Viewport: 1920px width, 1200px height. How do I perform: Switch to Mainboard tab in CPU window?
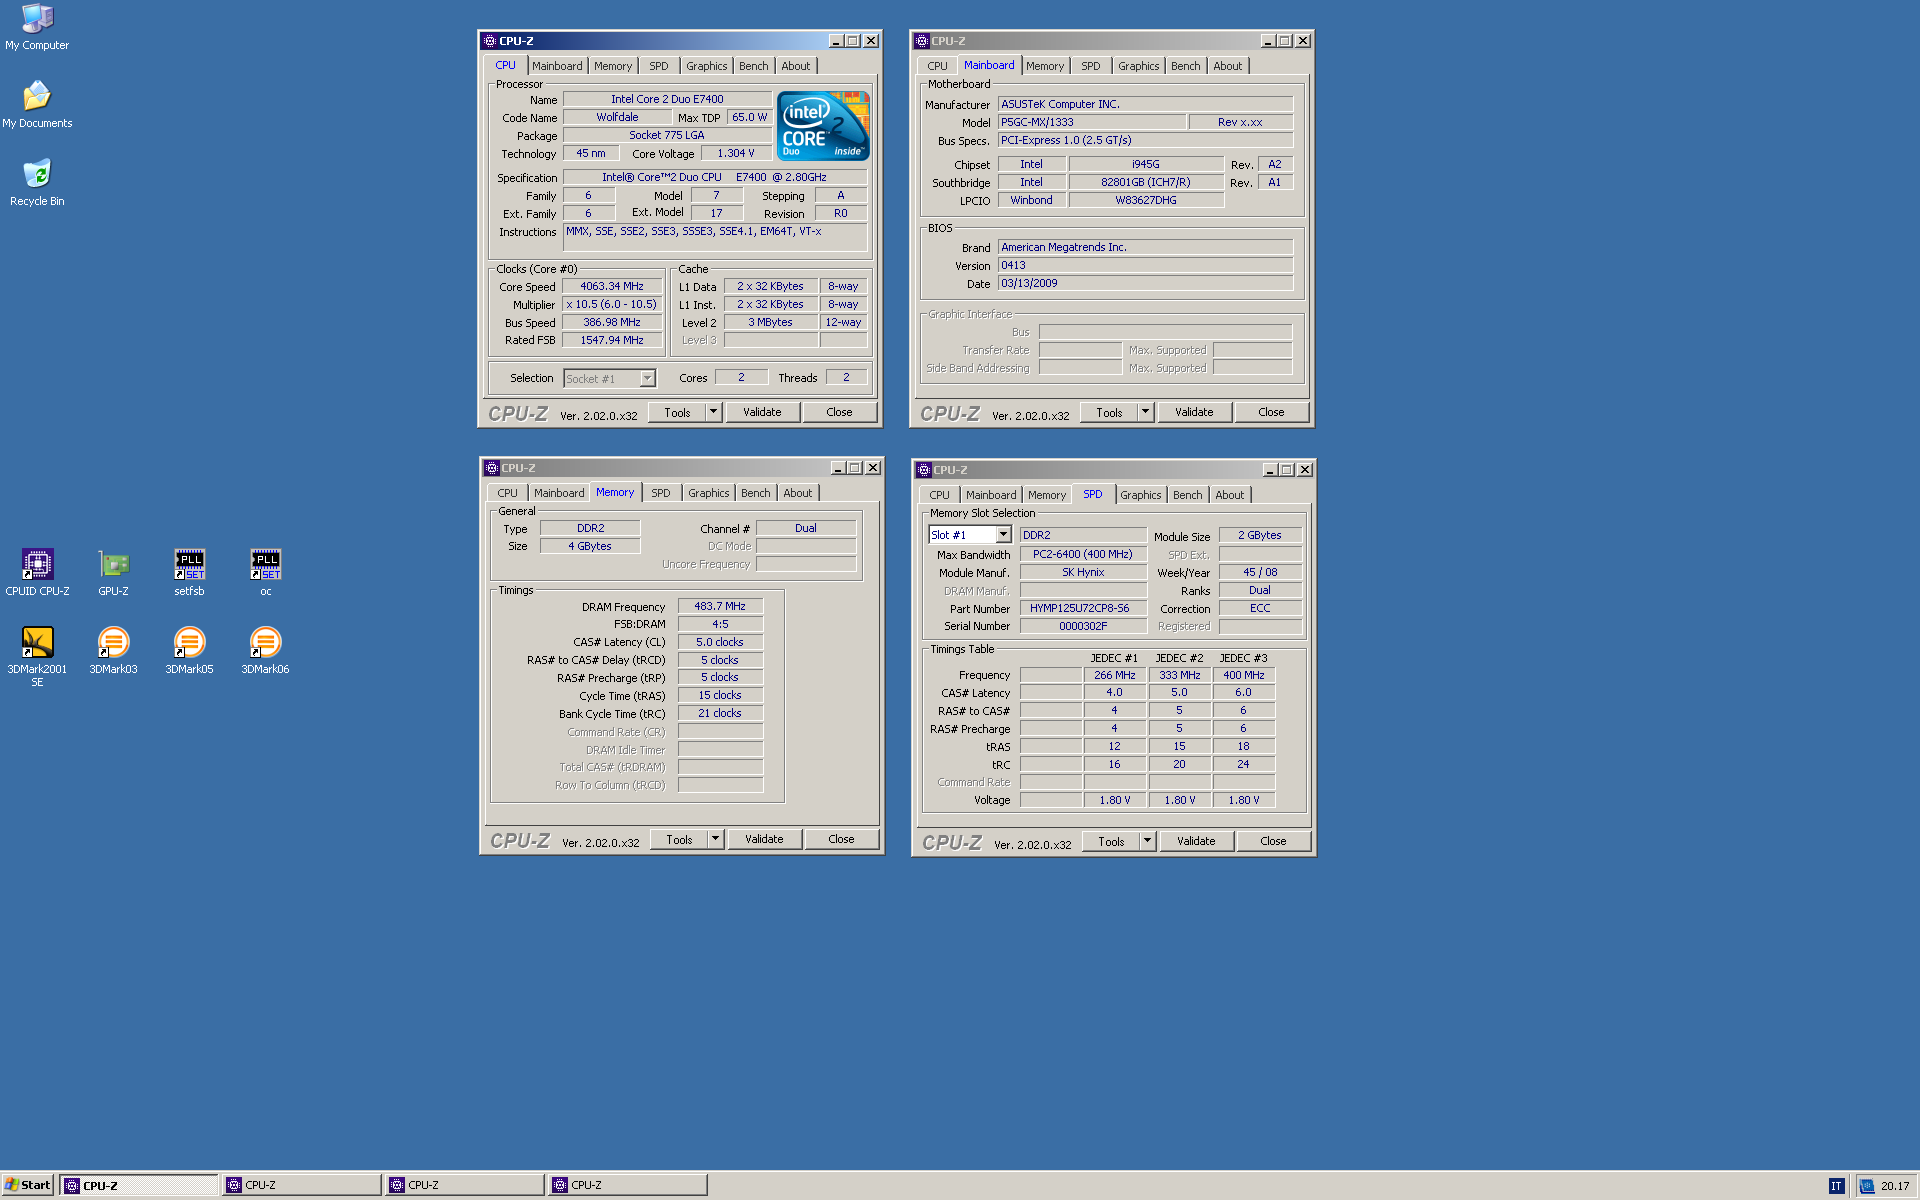(557, 66)
